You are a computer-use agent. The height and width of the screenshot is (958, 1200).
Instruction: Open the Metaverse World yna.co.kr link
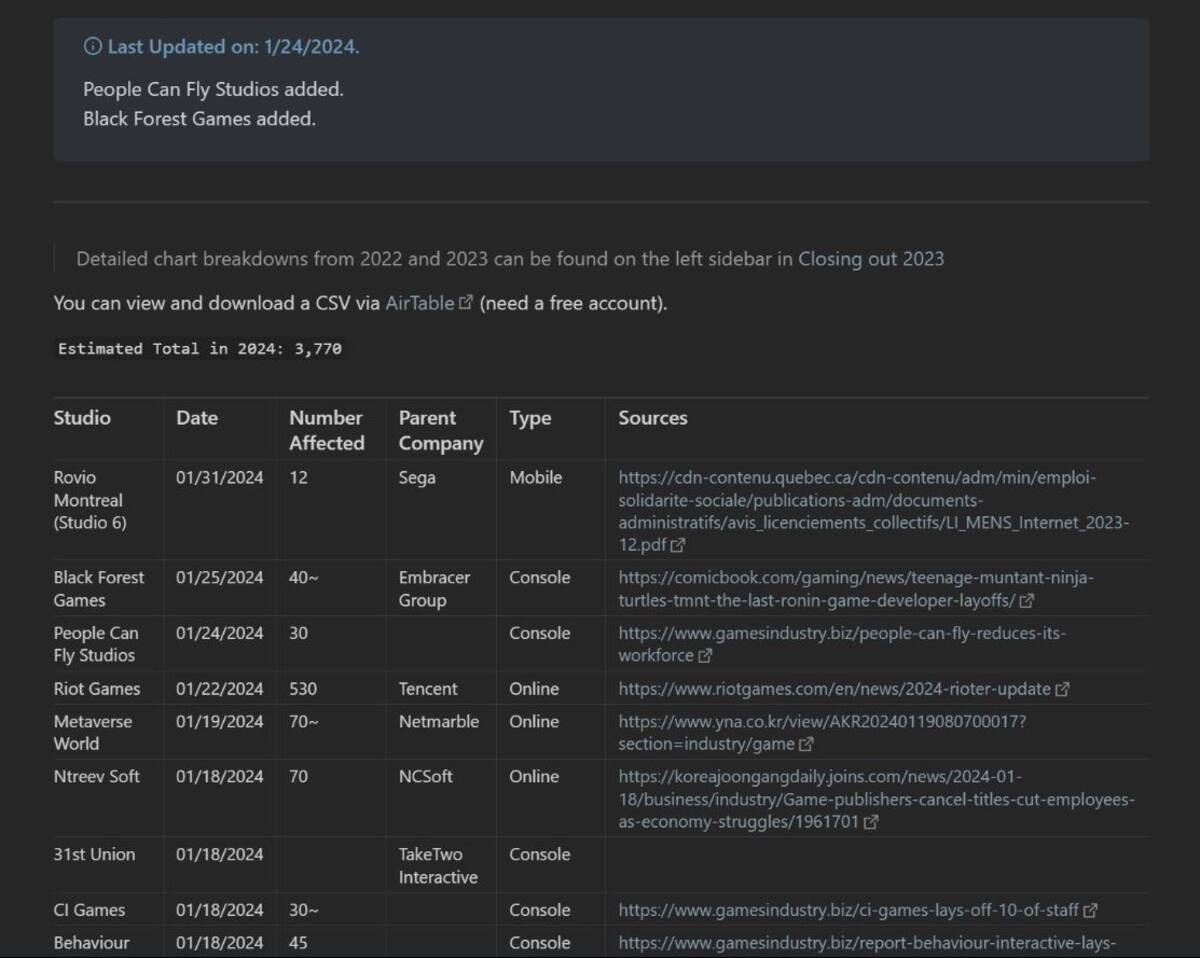(822, 733)
